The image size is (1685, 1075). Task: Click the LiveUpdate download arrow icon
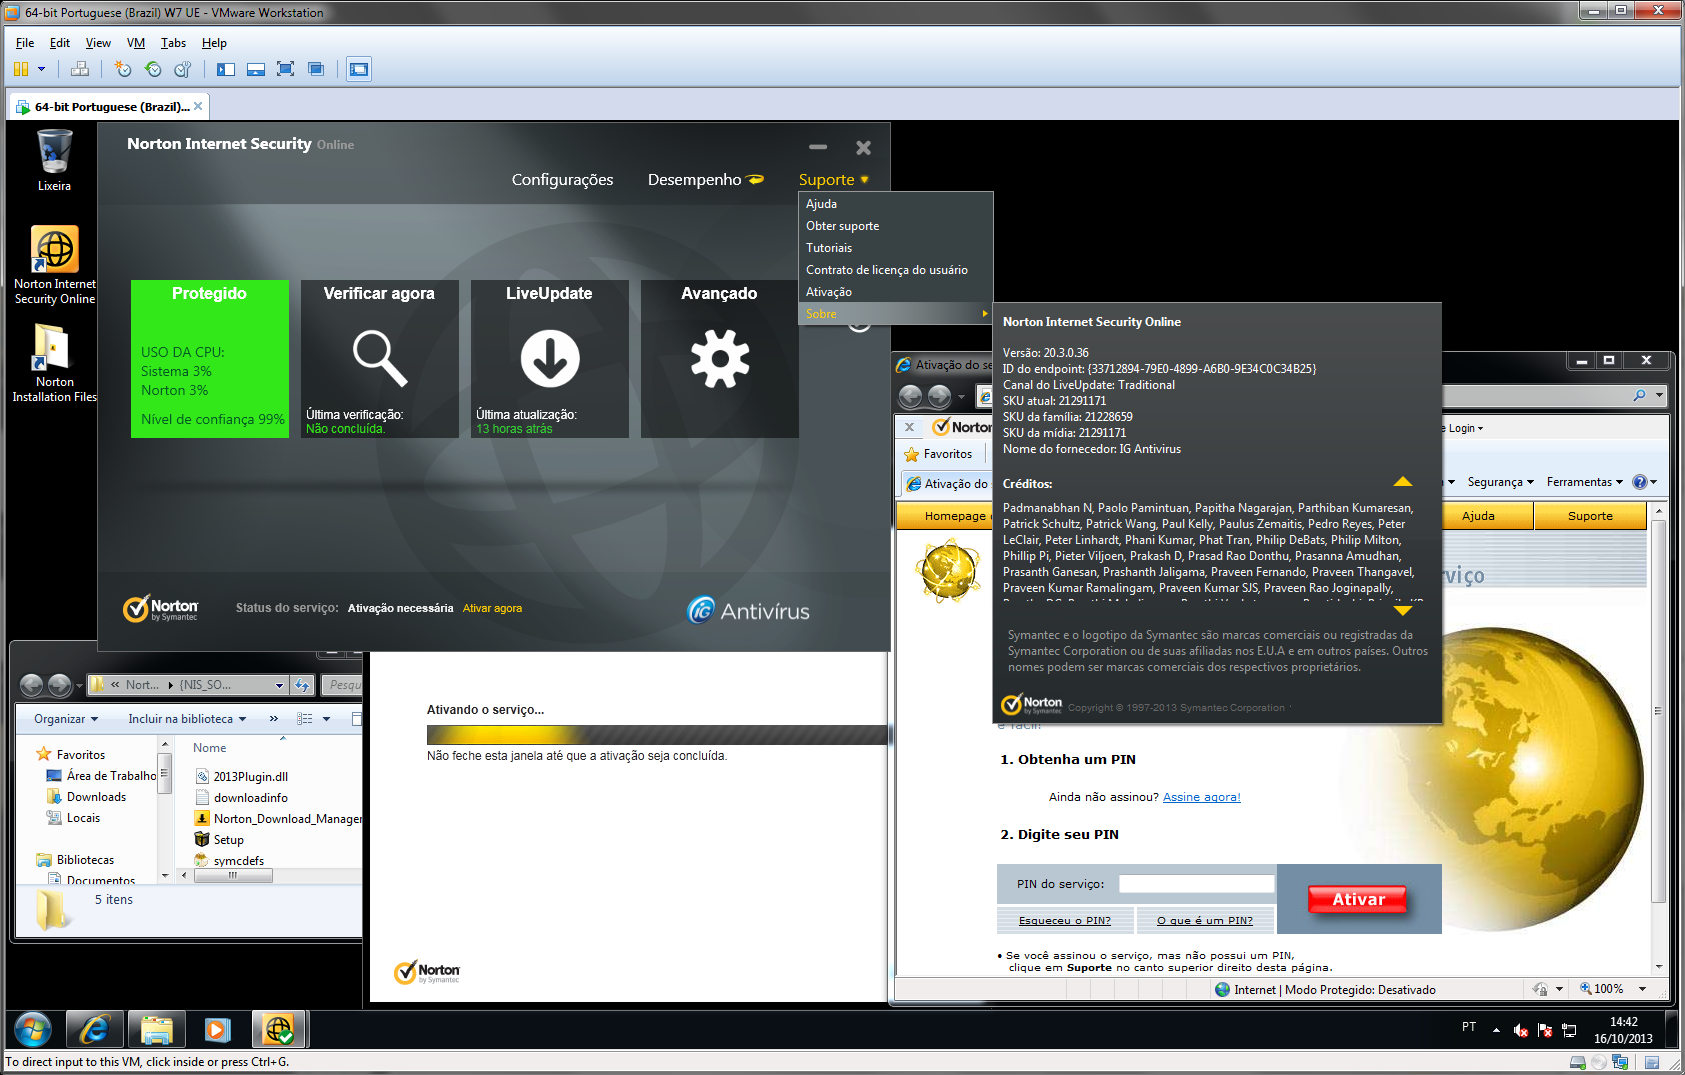[549, 358]
